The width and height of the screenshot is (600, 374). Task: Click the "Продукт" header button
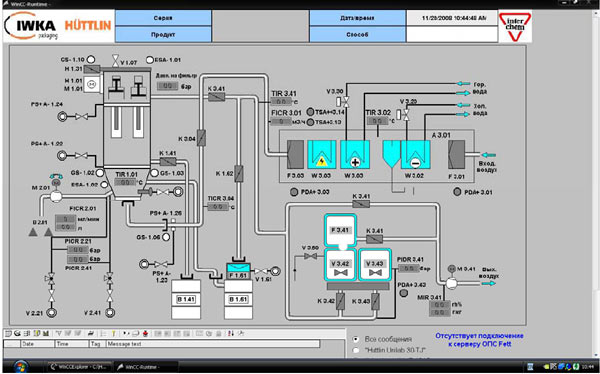click(x=163, y=34)
